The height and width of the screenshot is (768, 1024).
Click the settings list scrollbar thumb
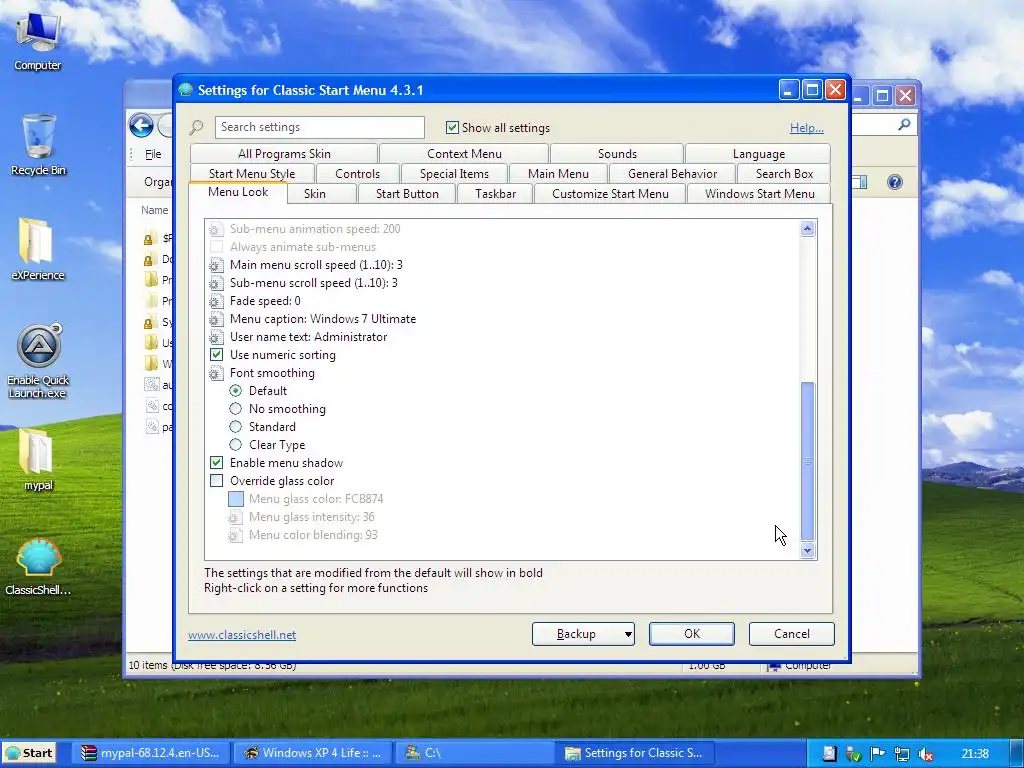[x=807, y=461]
